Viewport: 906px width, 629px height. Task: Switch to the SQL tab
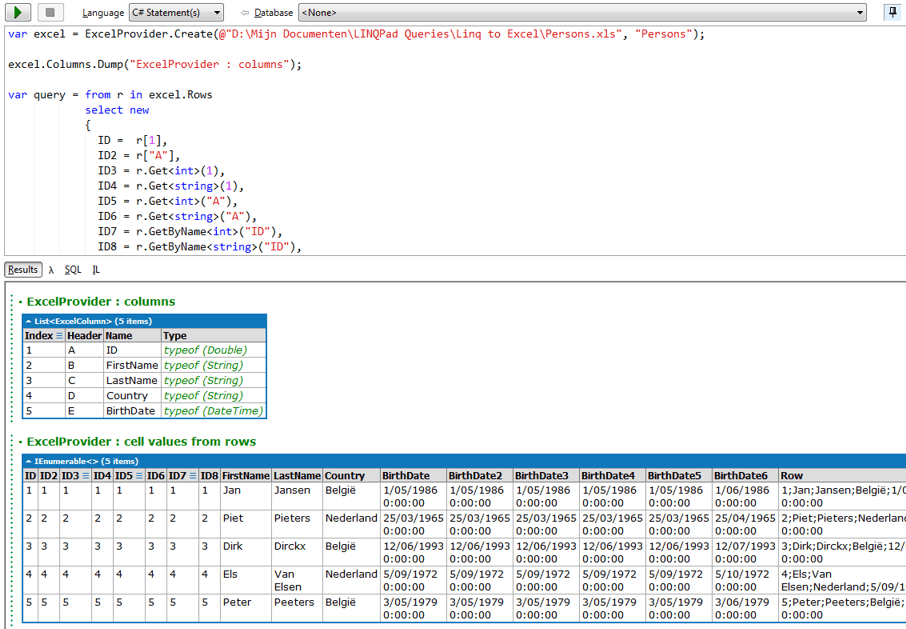(73, 270)
